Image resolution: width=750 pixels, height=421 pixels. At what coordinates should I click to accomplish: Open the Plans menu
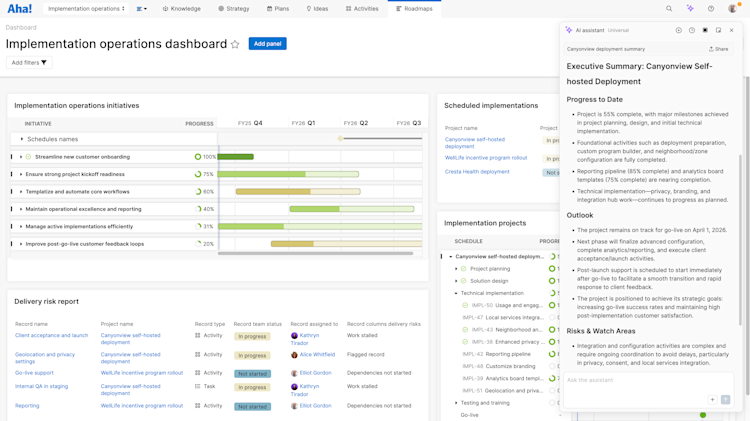coord(278,9)
